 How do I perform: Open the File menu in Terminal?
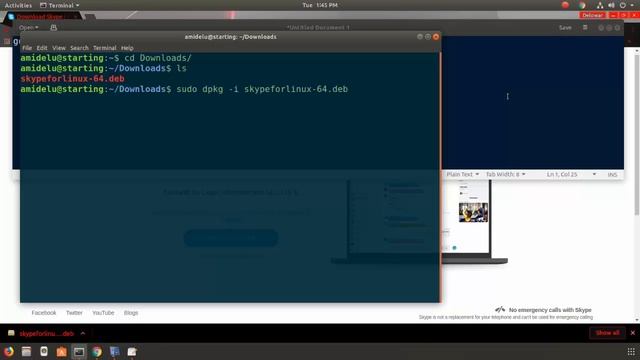tap(27, 48)
